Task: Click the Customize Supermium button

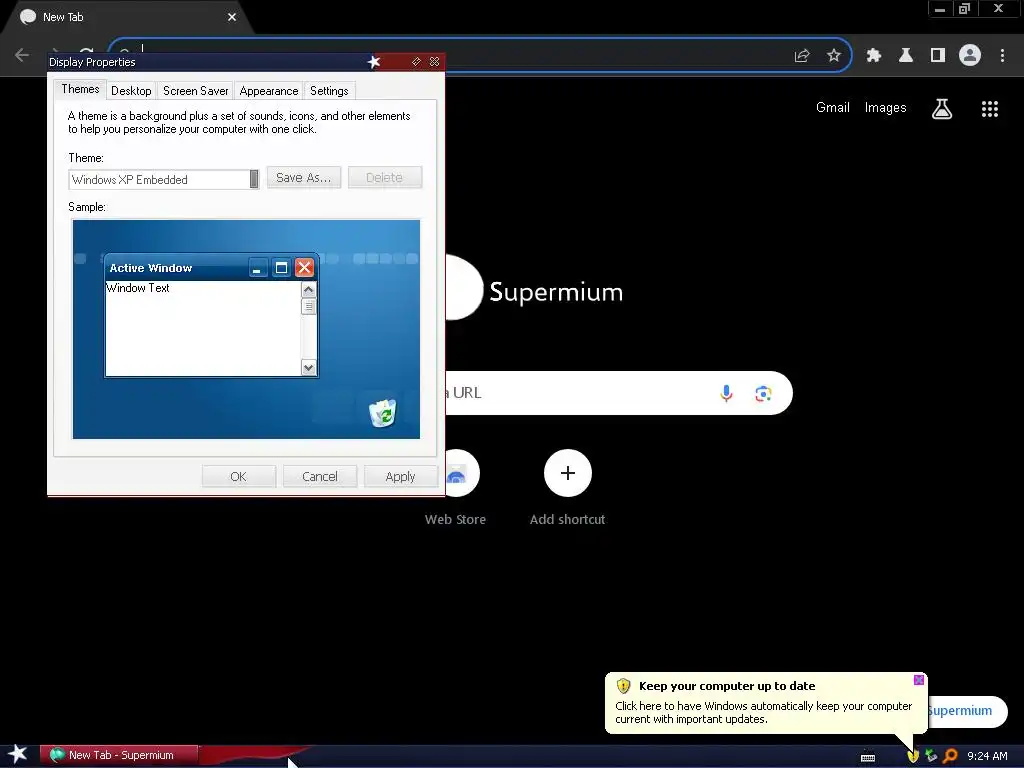Action: [x=967, y=711]
